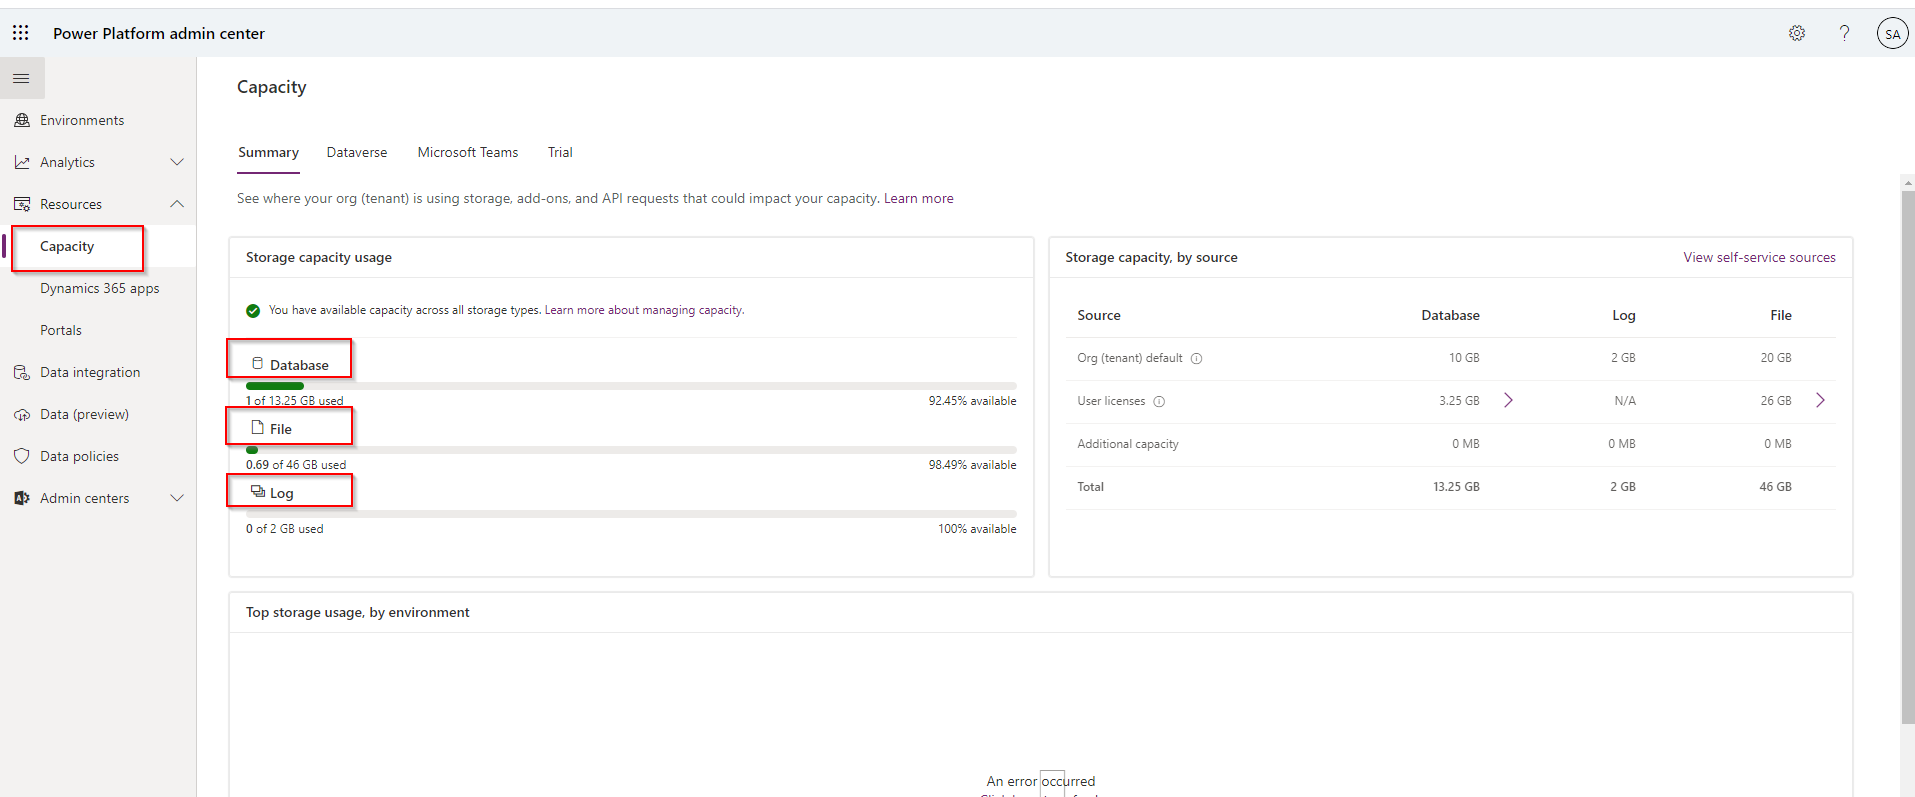
Task: Click the Source column header
Action: coord(1099,315)
